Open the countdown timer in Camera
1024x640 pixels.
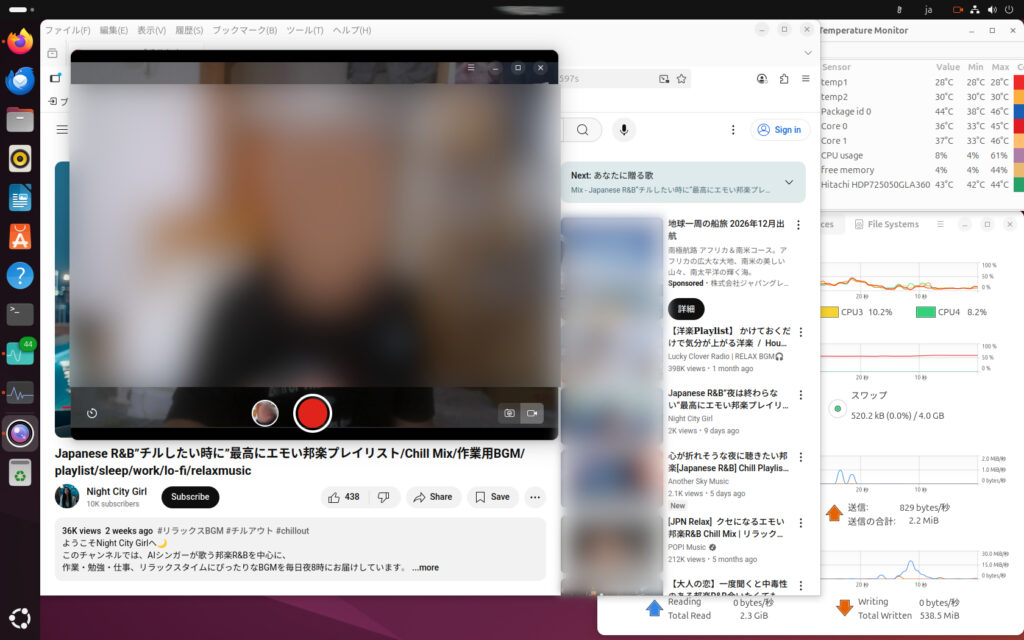click(x=92, y=413)
